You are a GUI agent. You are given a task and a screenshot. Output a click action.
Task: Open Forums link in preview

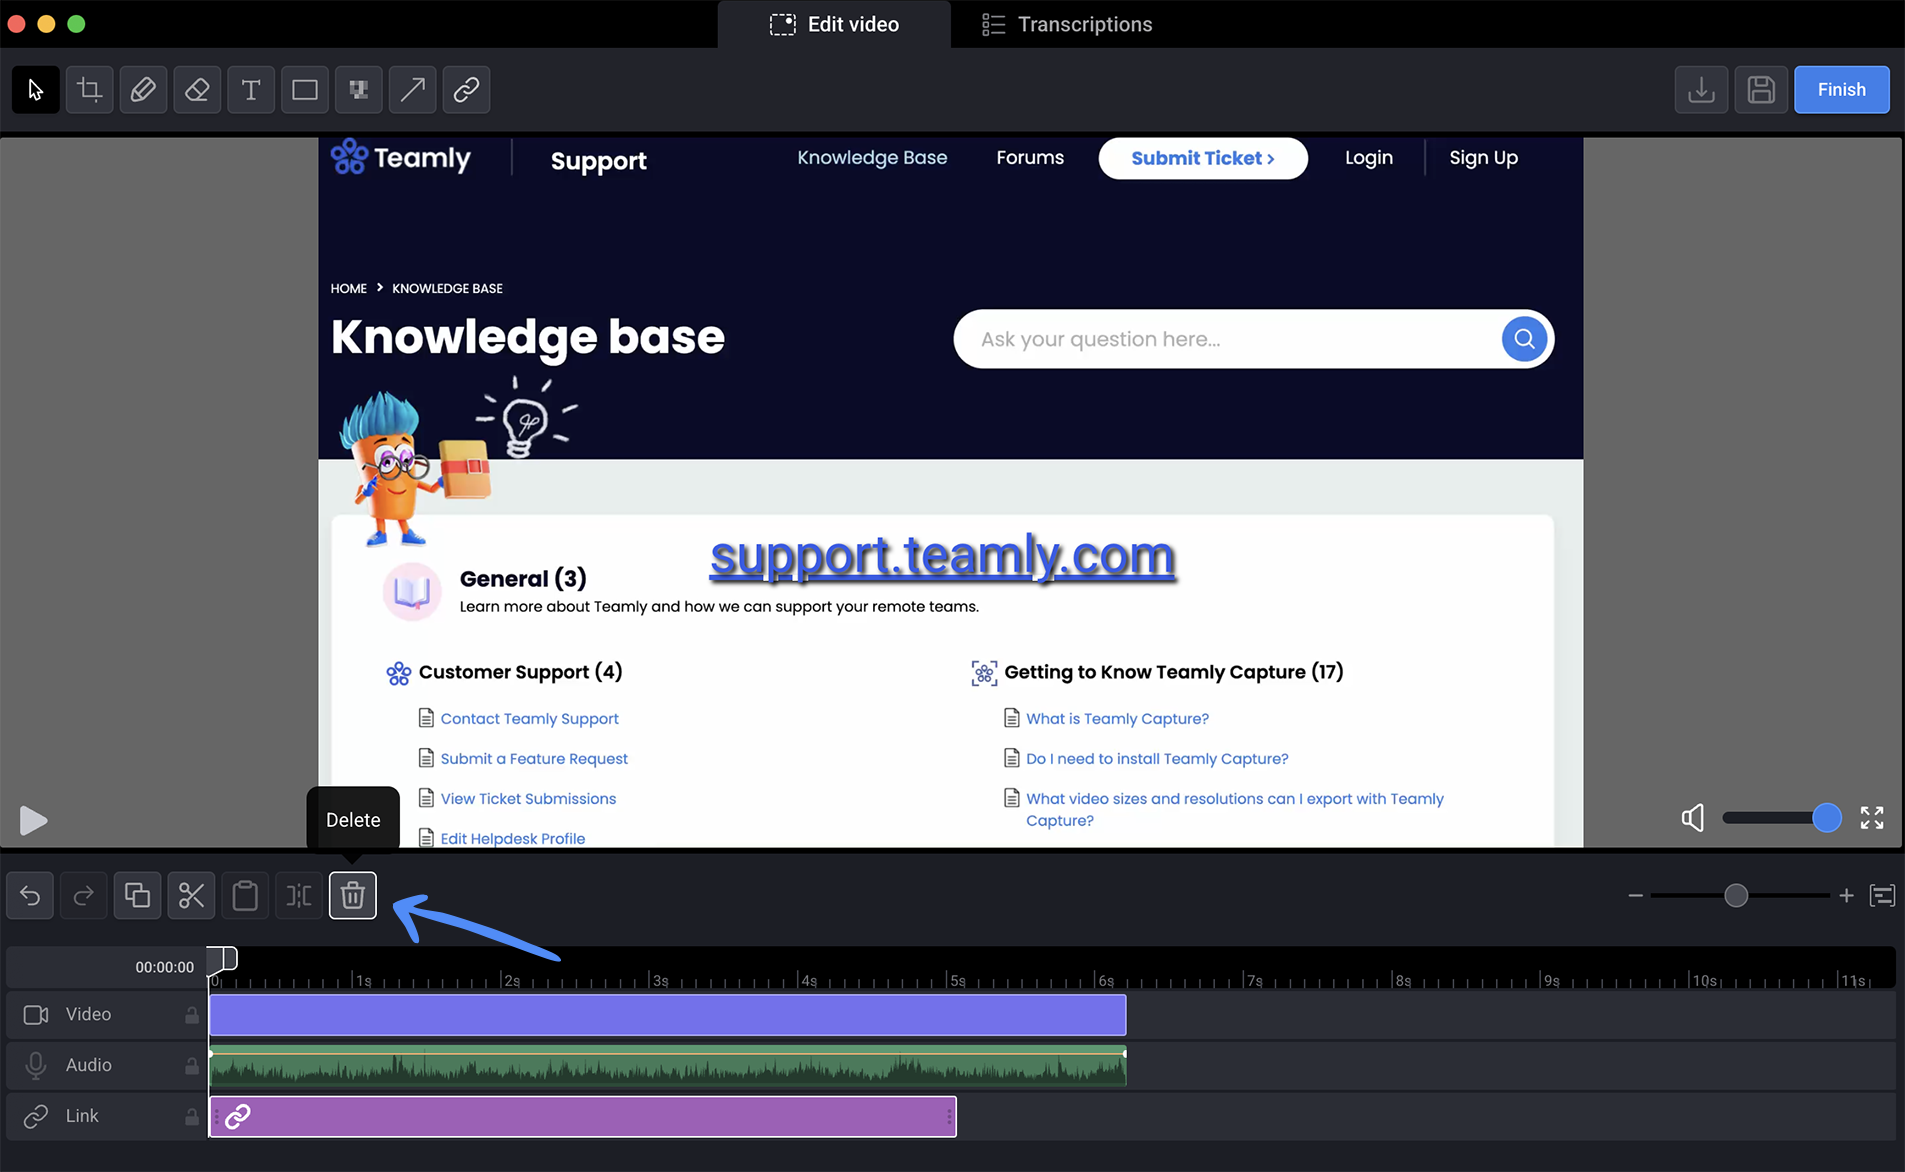[x=1030, y=157]
